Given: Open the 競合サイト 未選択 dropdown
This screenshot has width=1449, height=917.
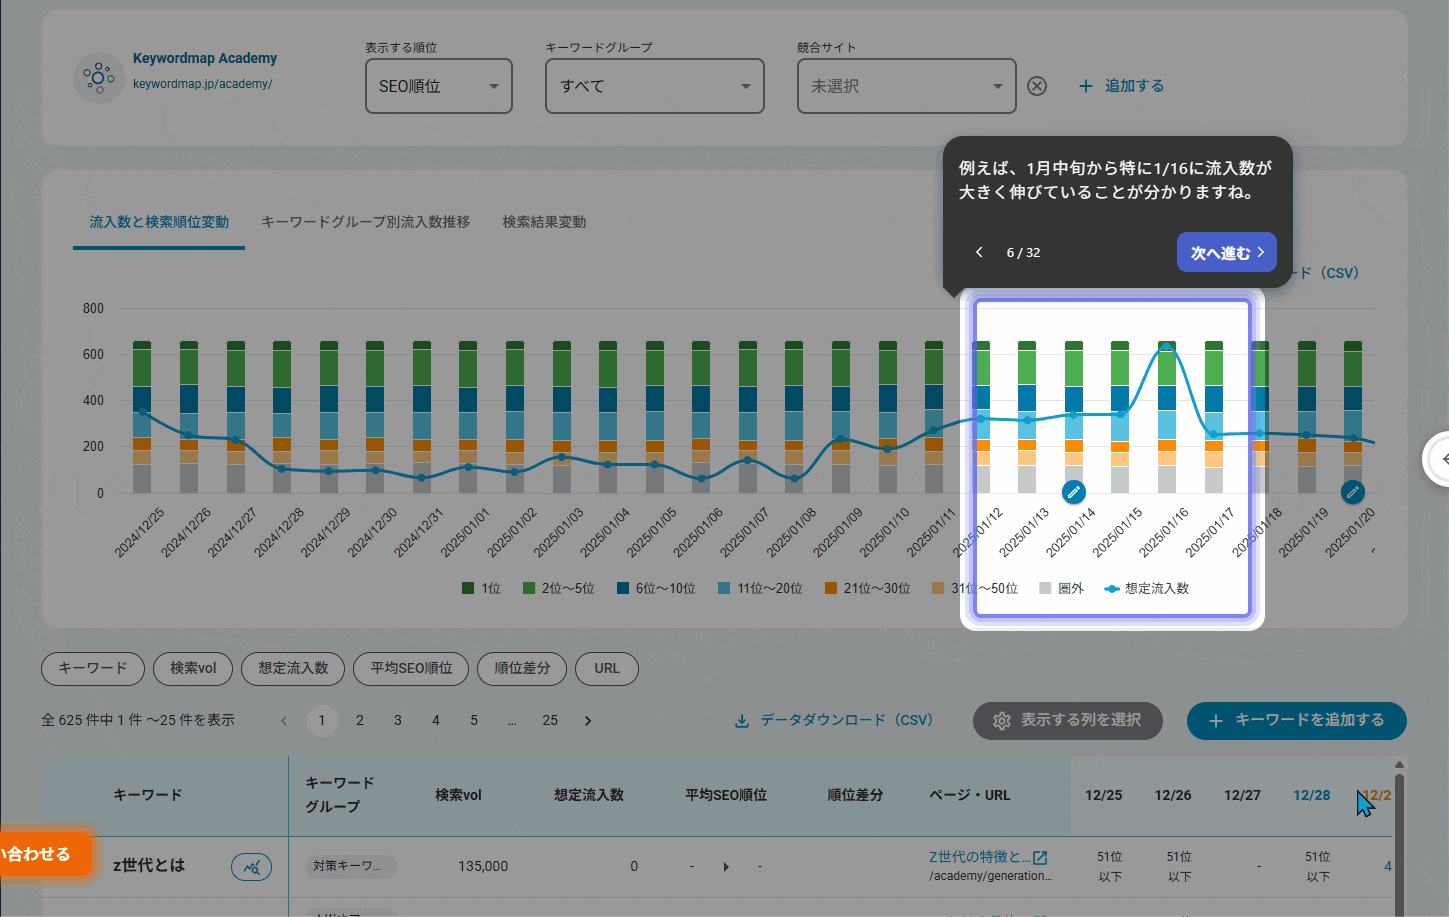Looking at the screenshot, I should [906, 86].
